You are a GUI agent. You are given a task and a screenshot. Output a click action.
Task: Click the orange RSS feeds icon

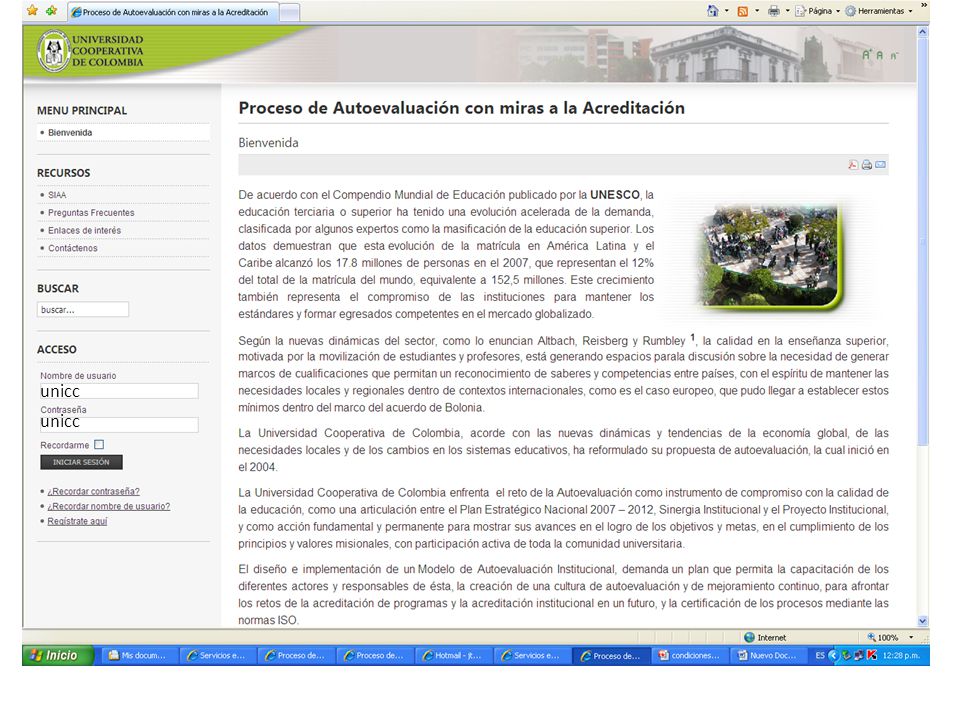pos(743,11)
